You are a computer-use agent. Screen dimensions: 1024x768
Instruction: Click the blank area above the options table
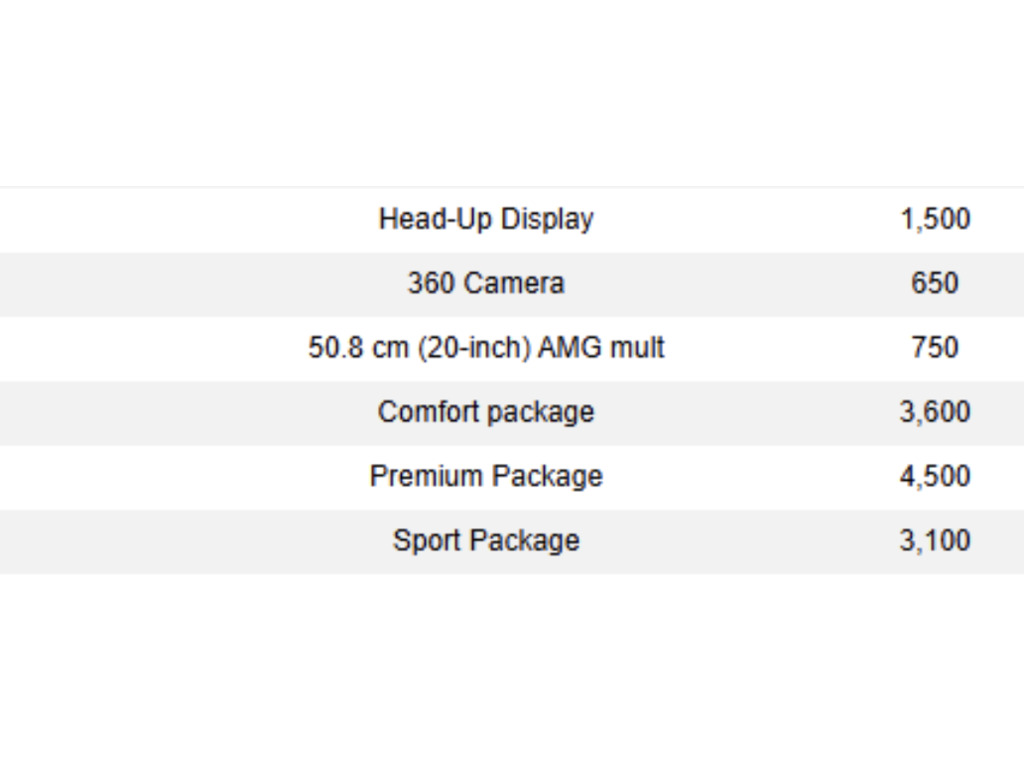[512, 93]
